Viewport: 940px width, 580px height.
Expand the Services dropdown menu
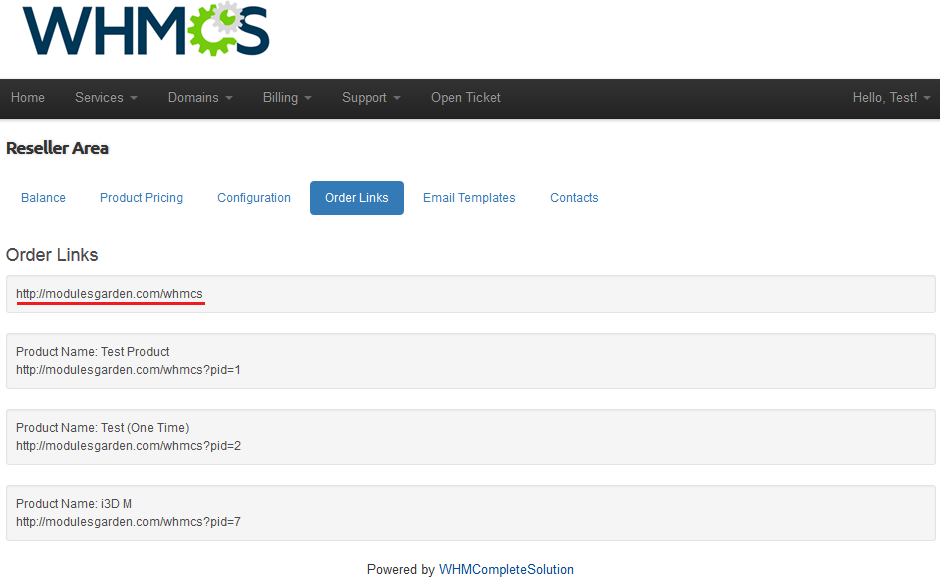coord(106,98)
